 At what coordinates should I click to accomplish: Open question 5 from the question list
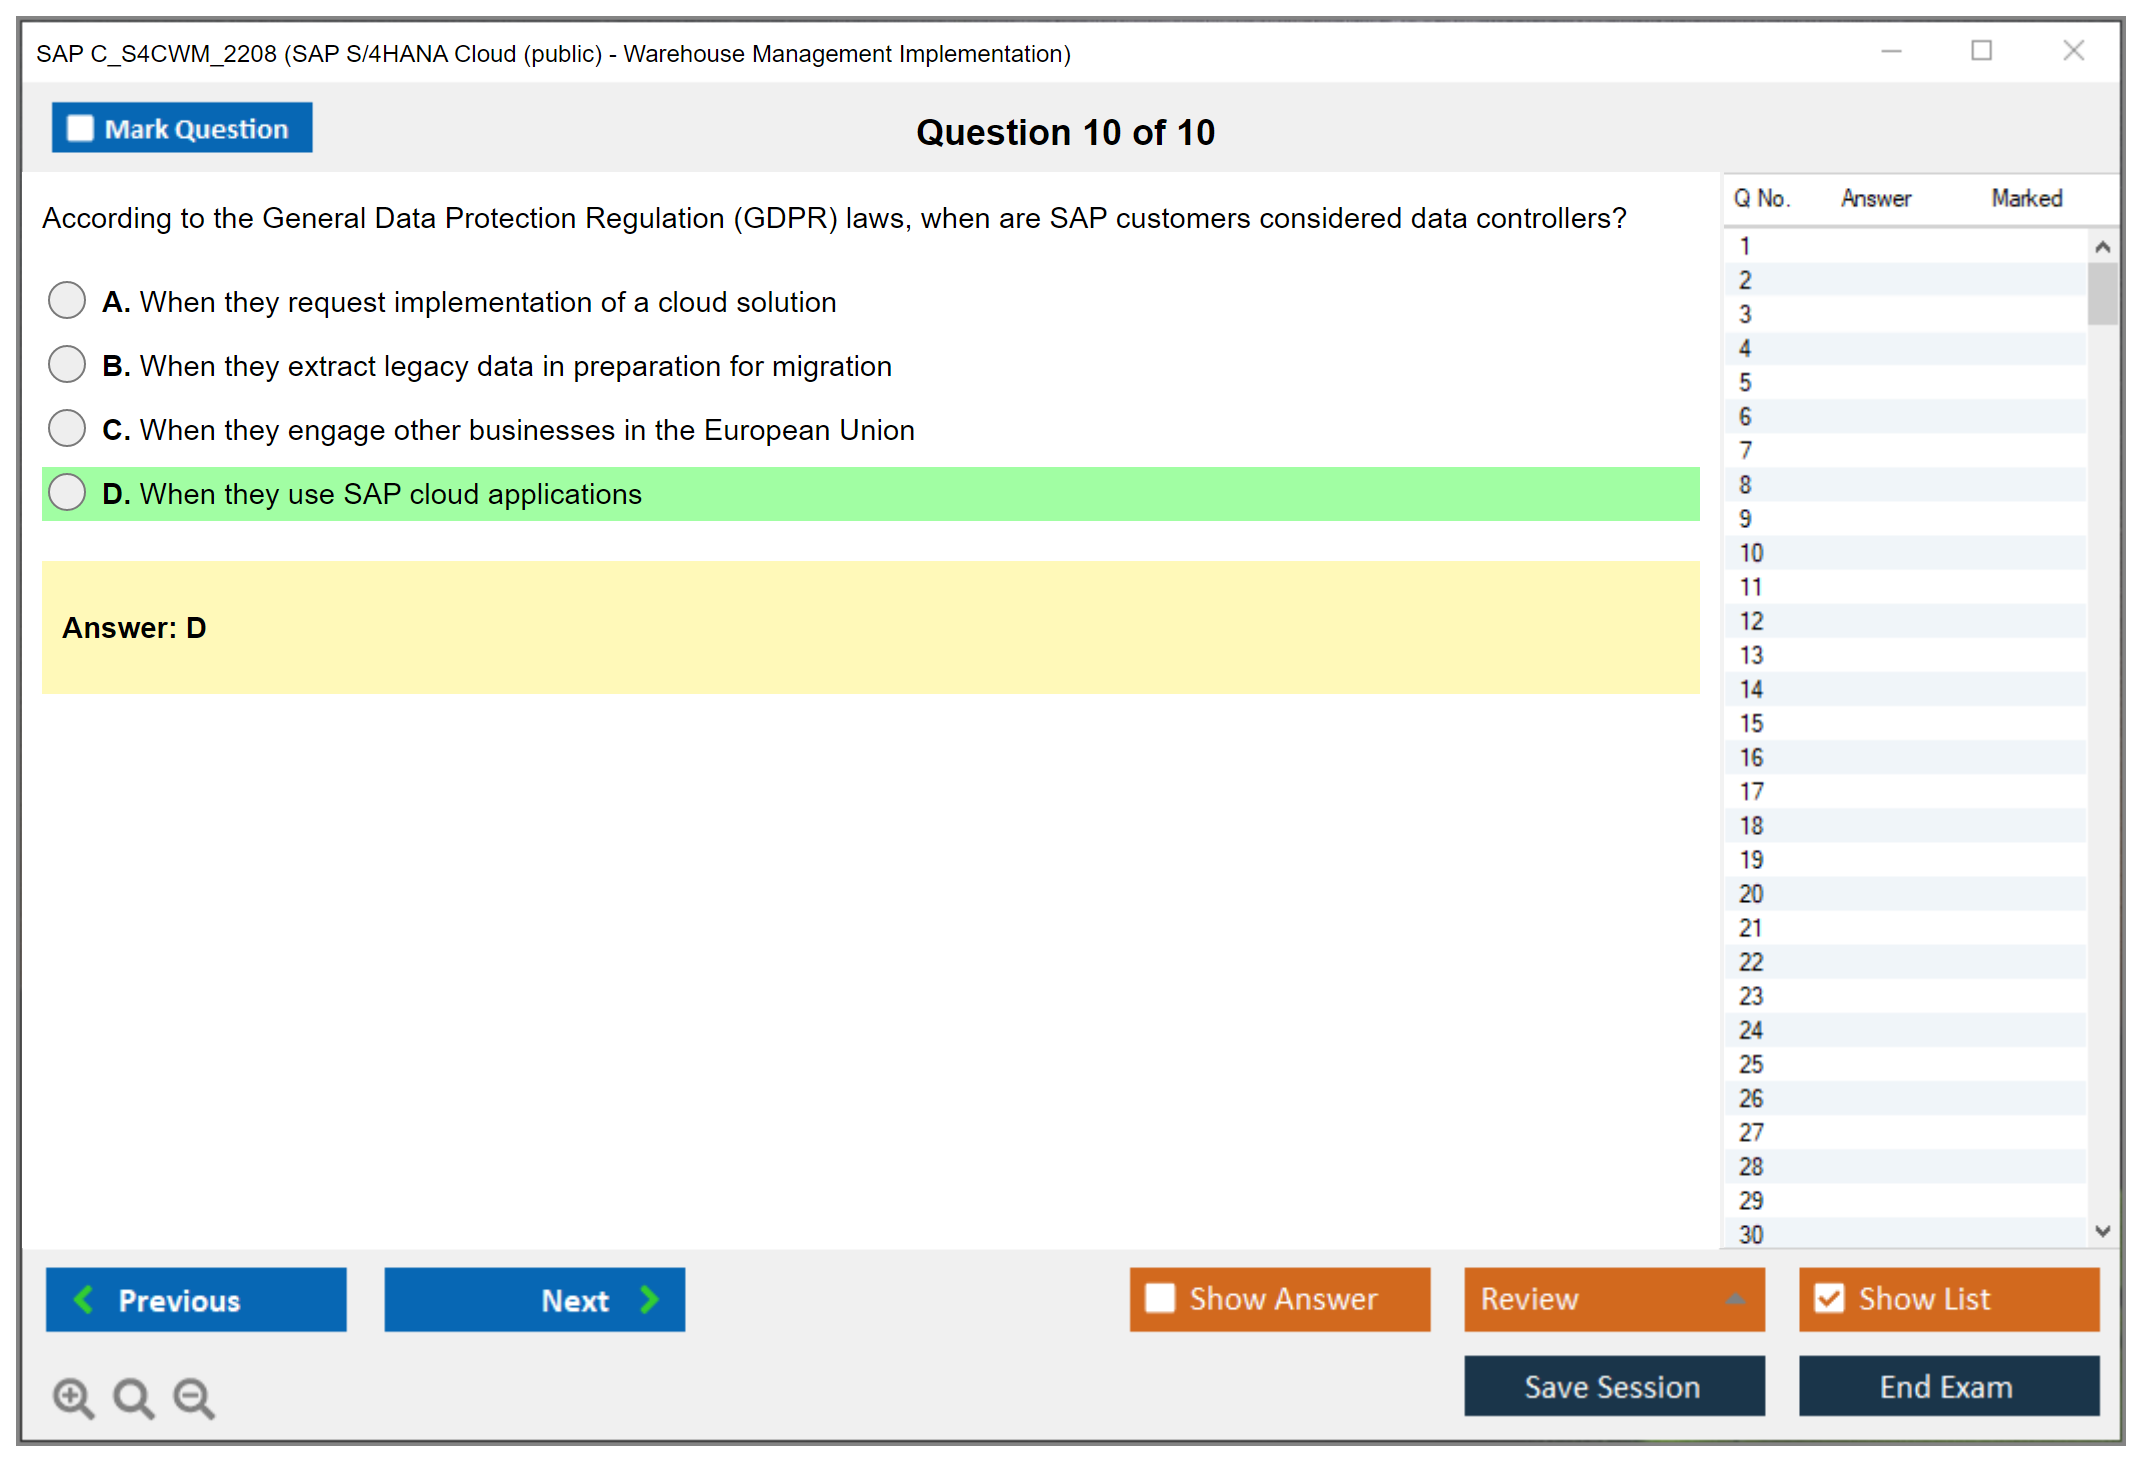[x=1745, y=382]
